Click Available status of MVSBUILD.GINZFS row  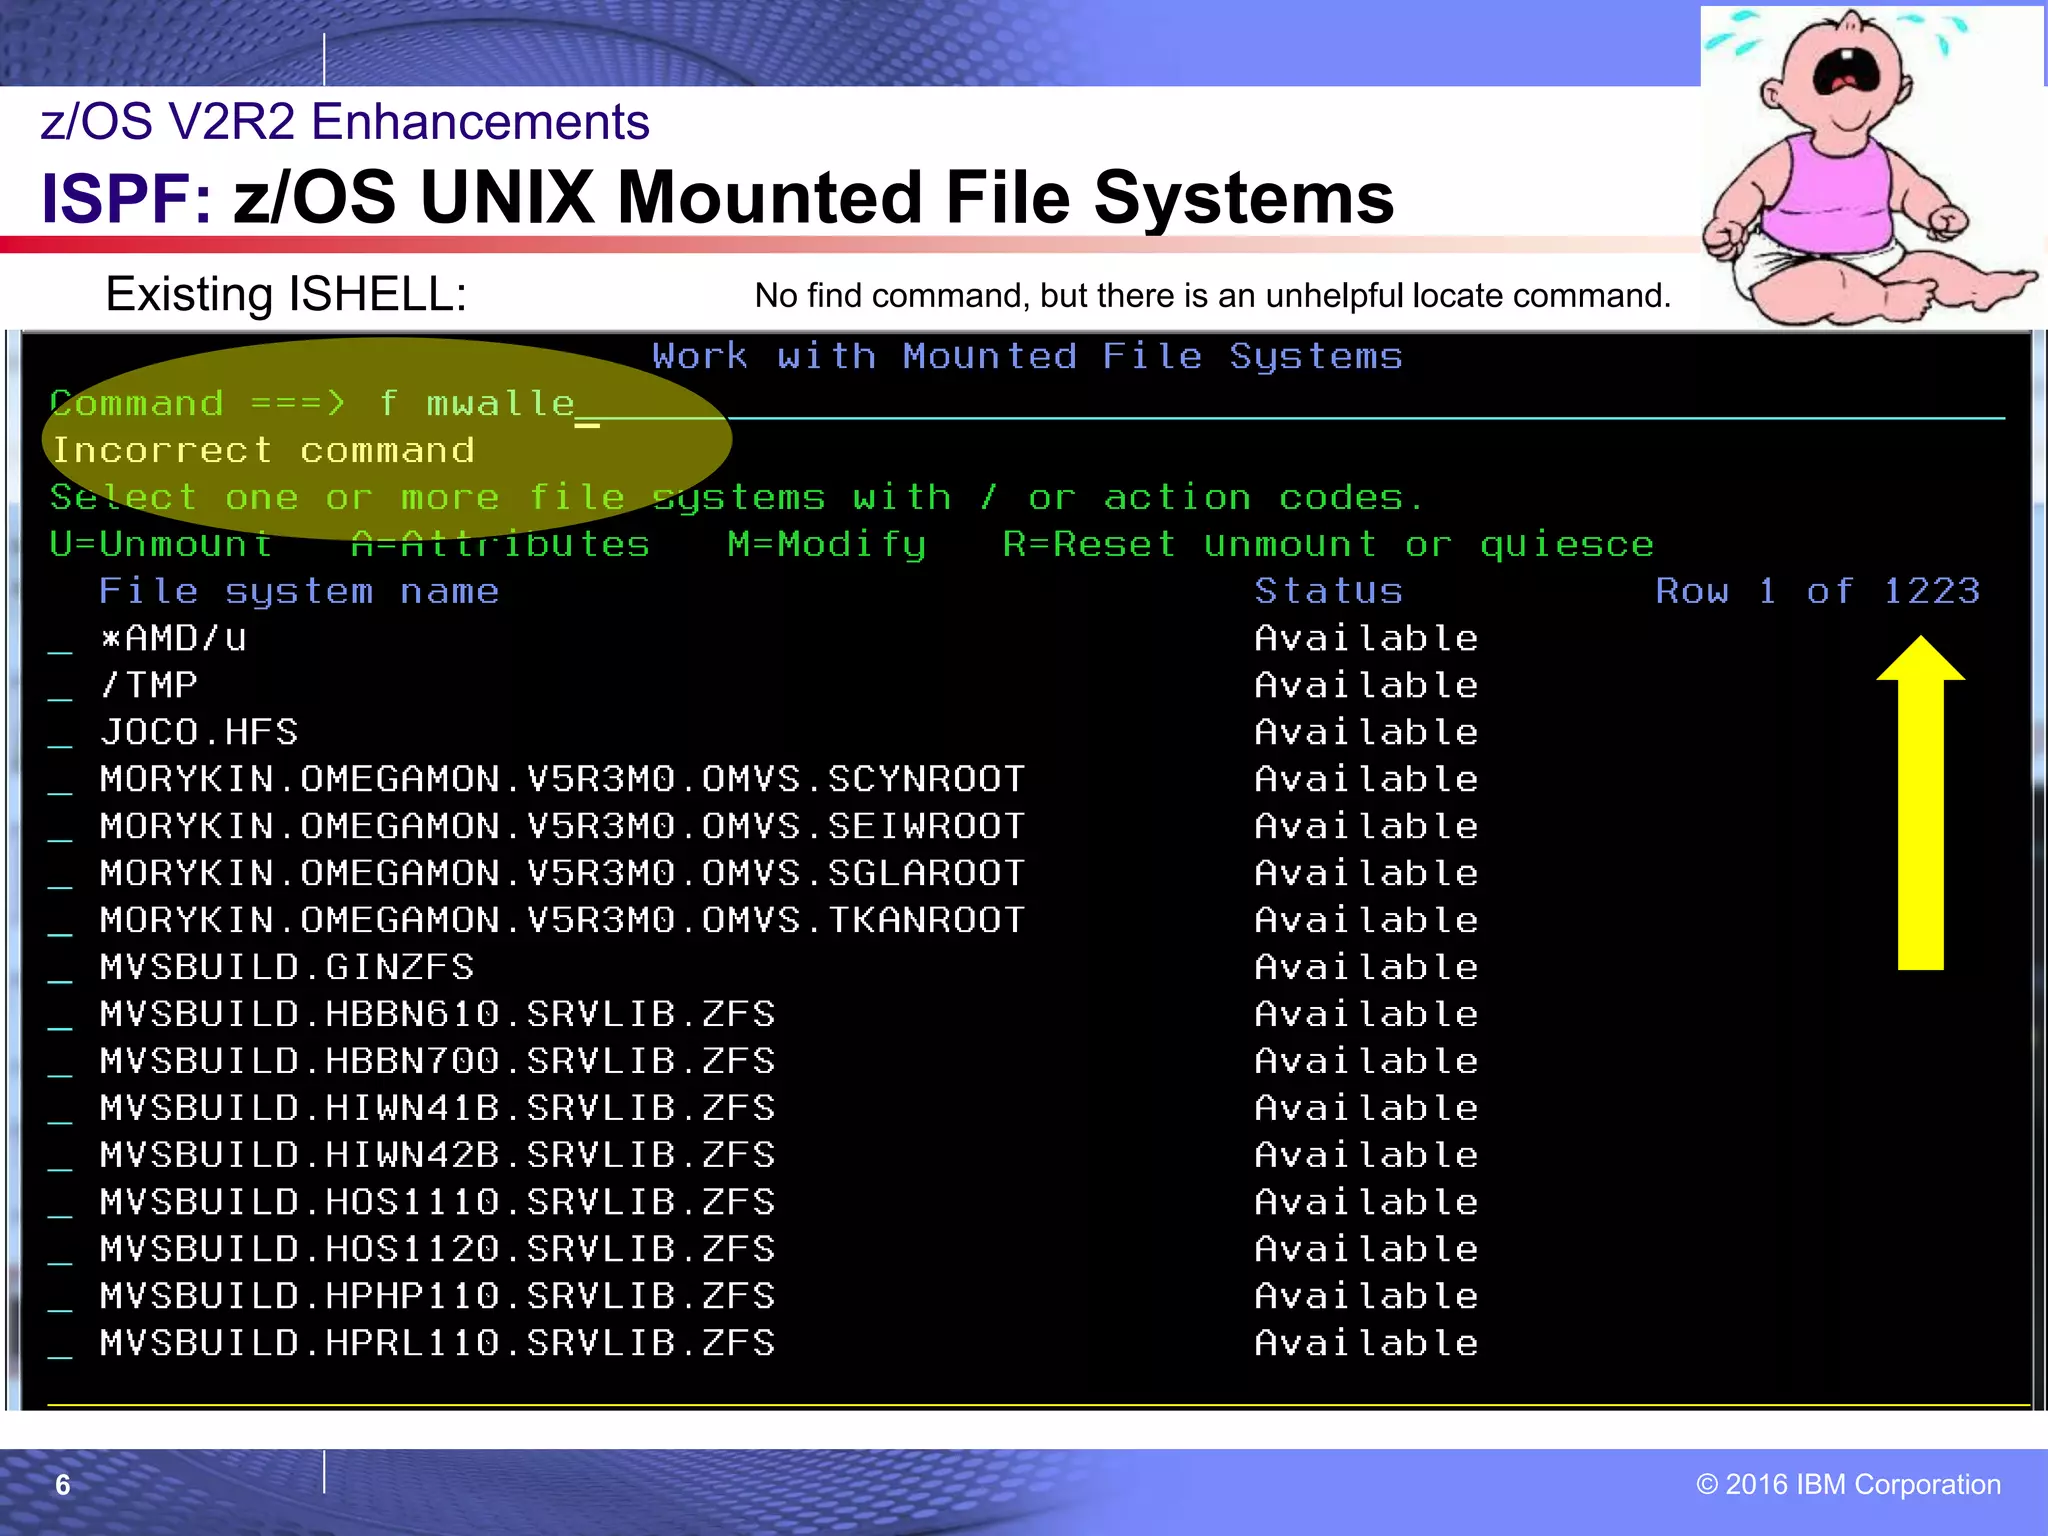pyautogui.click(x=1366, y=967)
